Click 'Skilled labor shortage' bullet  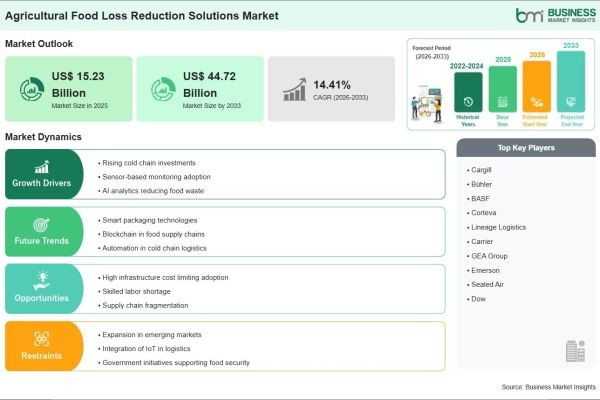134,291
